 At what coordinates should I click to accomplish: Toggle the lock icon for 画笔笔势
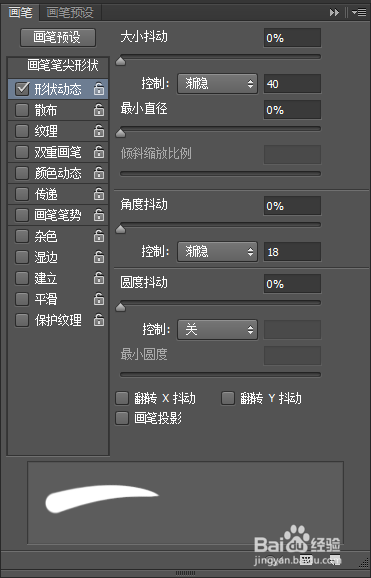[x=99, y=215]
